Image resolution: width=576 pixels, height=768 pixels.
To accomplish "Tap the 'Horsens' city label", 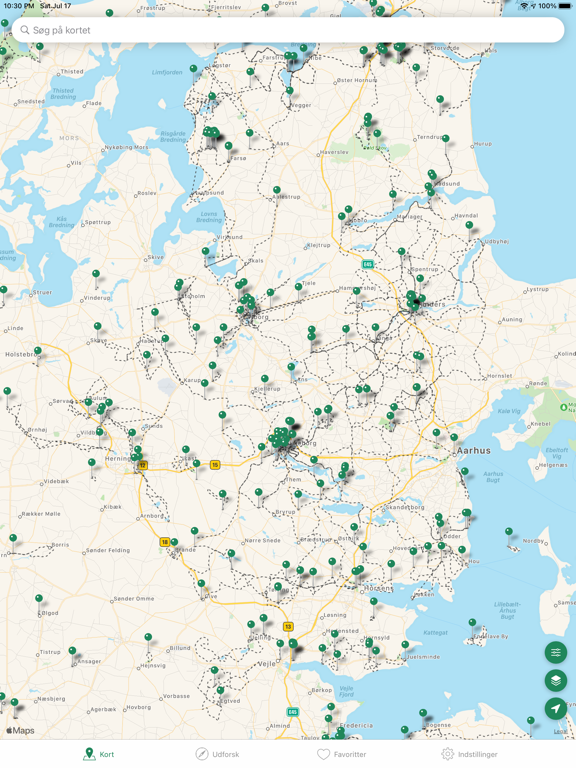I will pos(379,588).
